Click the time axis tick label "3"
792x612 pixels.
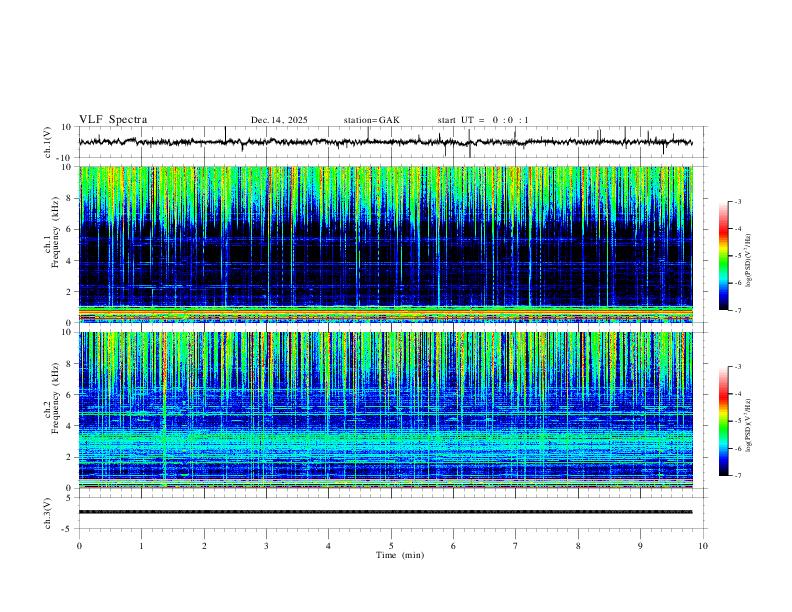[266, 546]
